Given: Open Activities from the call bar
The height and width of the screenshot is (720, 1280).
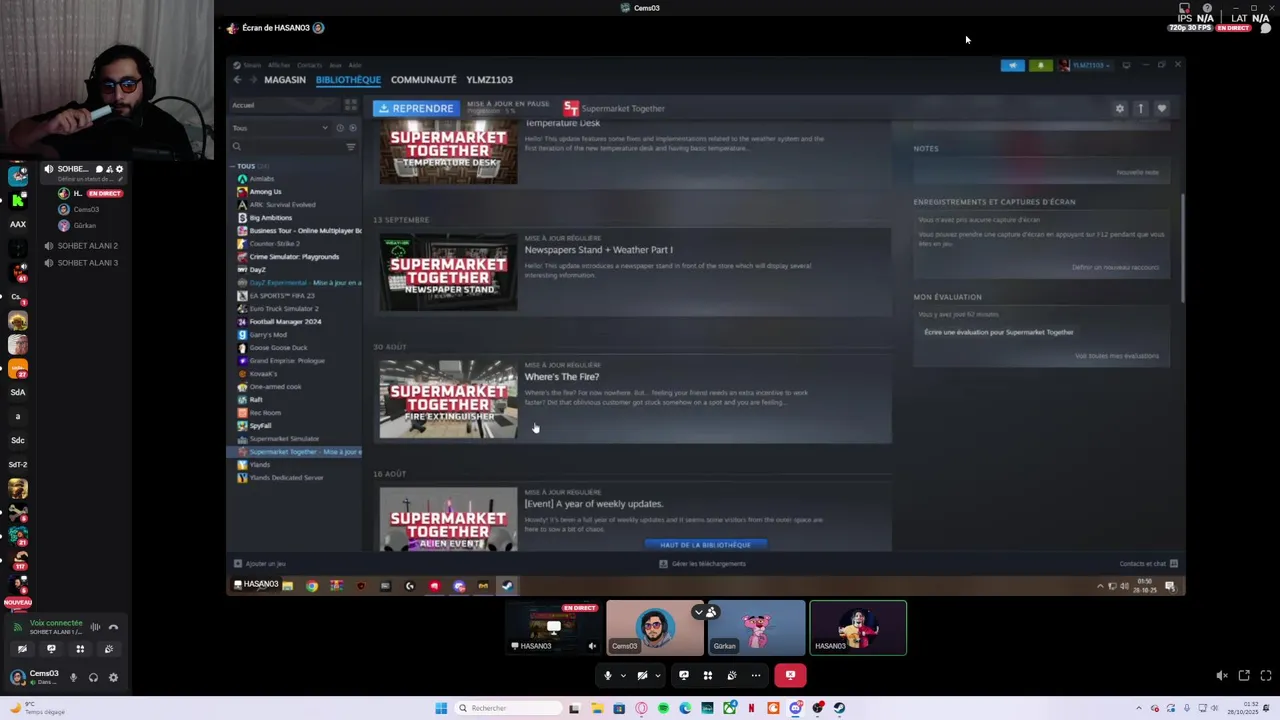Looking at the screenshot, I should point(708,675).
